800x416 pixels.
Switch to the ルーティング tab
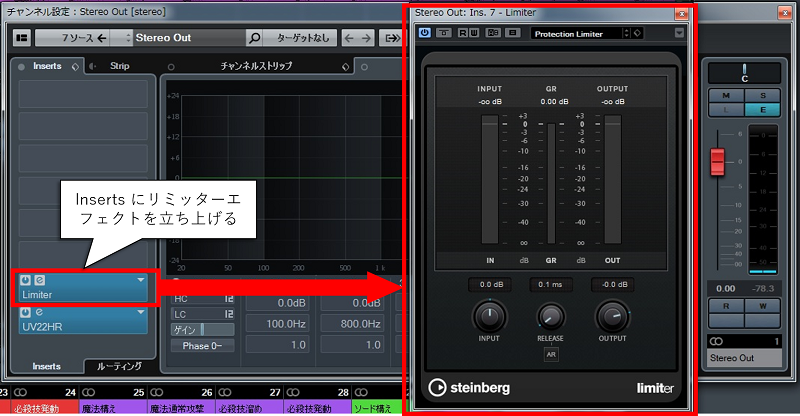point(119,366)
